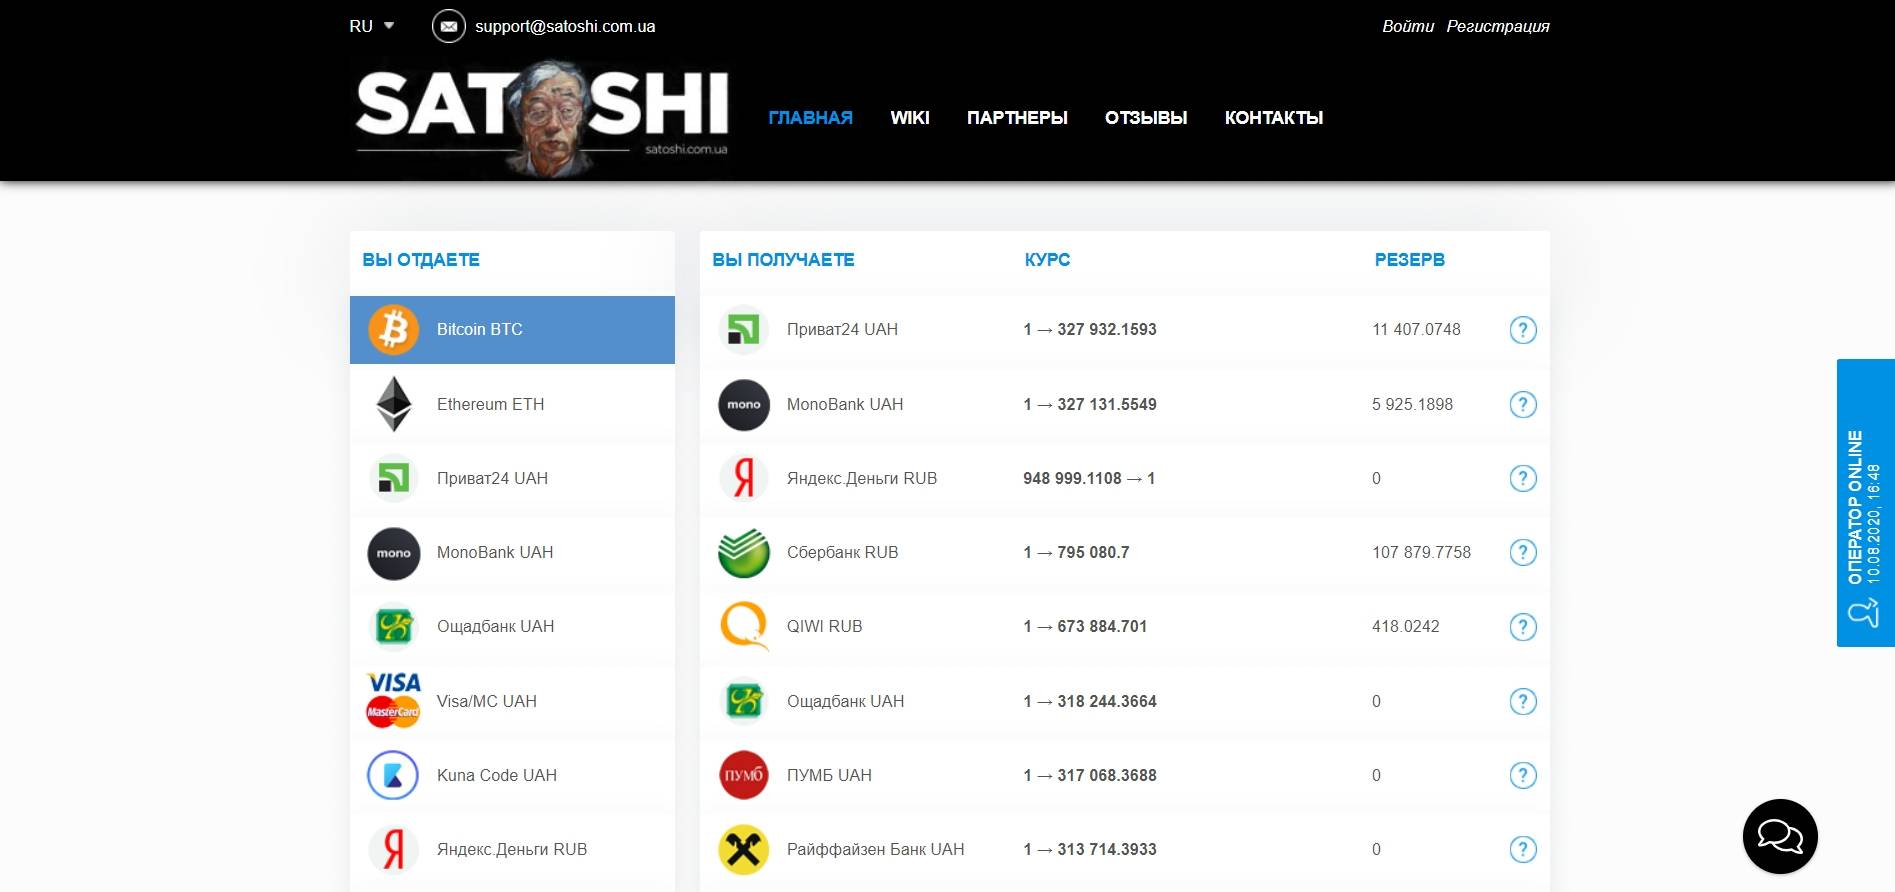
Task: Choose Яндекс.Деньги RUB in receive list
Action: 1125,478
